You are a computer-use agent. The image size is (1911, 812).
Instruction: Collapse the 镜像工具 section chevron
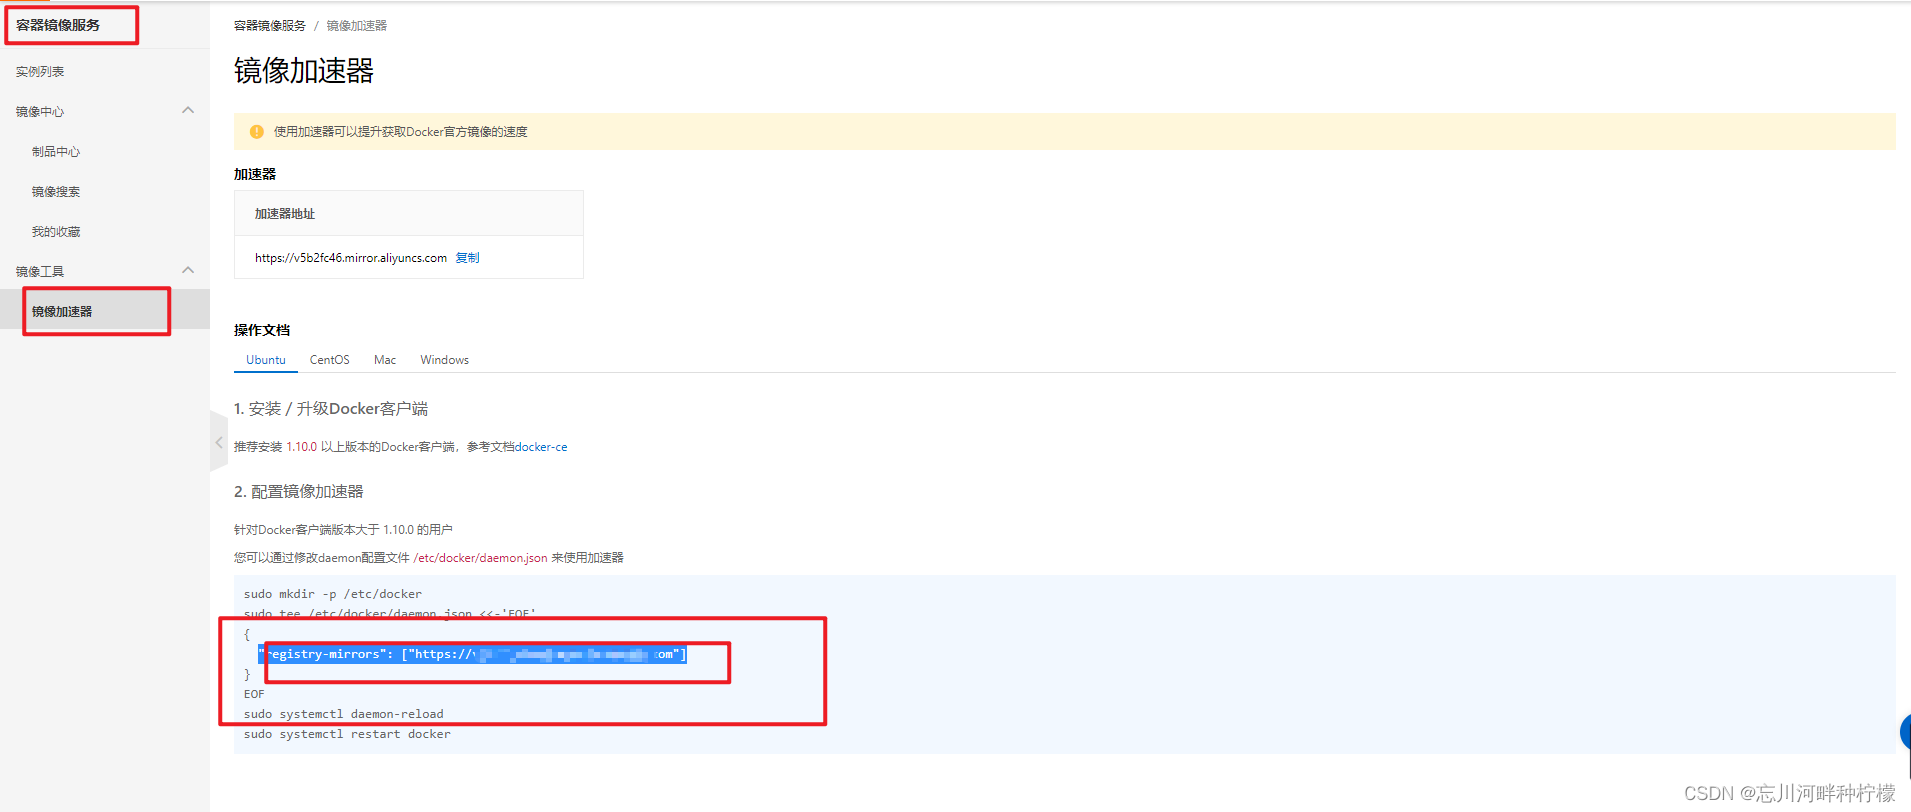pyautogui.click(x=188, y=270)
